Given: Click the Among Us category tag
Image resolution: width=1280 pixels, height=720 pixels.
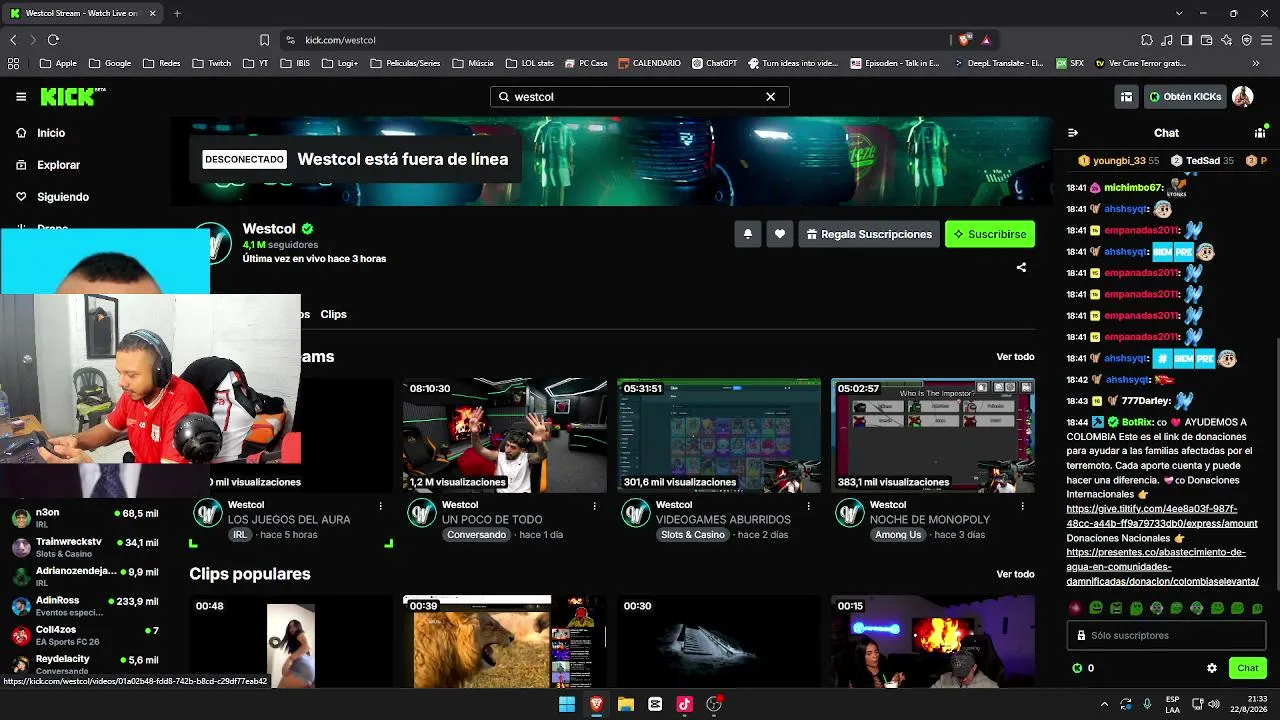Looking at the screenshot, I should coord(898,535).
